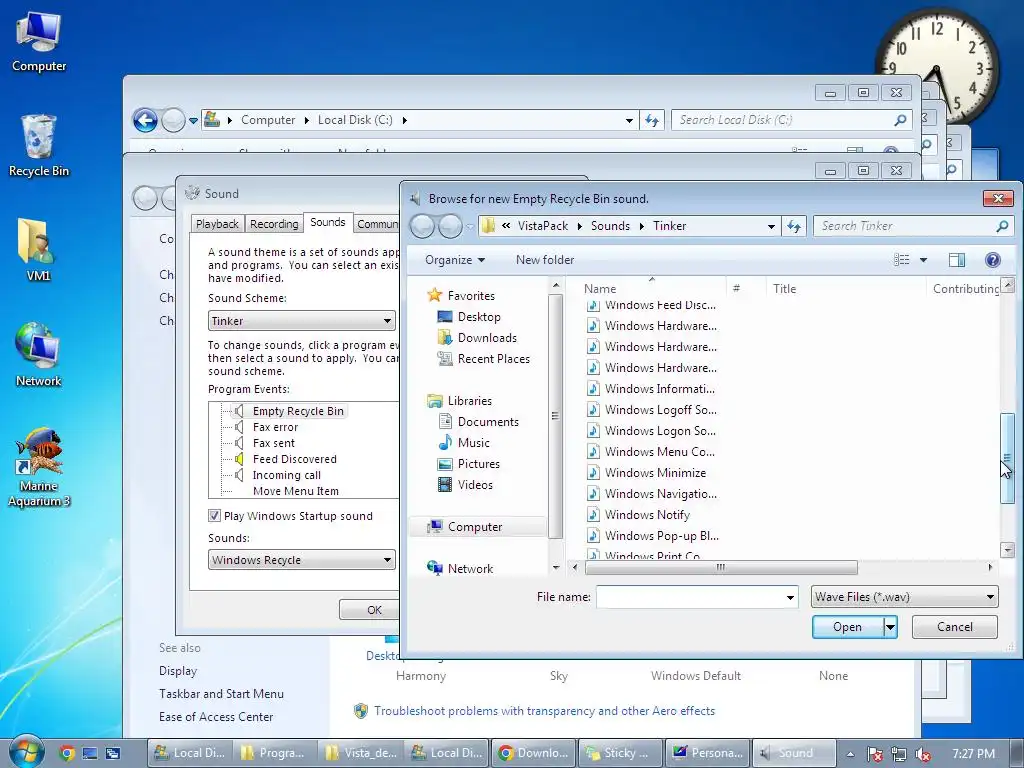Click the navigation pane scrollbar thumb
The image size is (1024, 768).
coord(555,416)
